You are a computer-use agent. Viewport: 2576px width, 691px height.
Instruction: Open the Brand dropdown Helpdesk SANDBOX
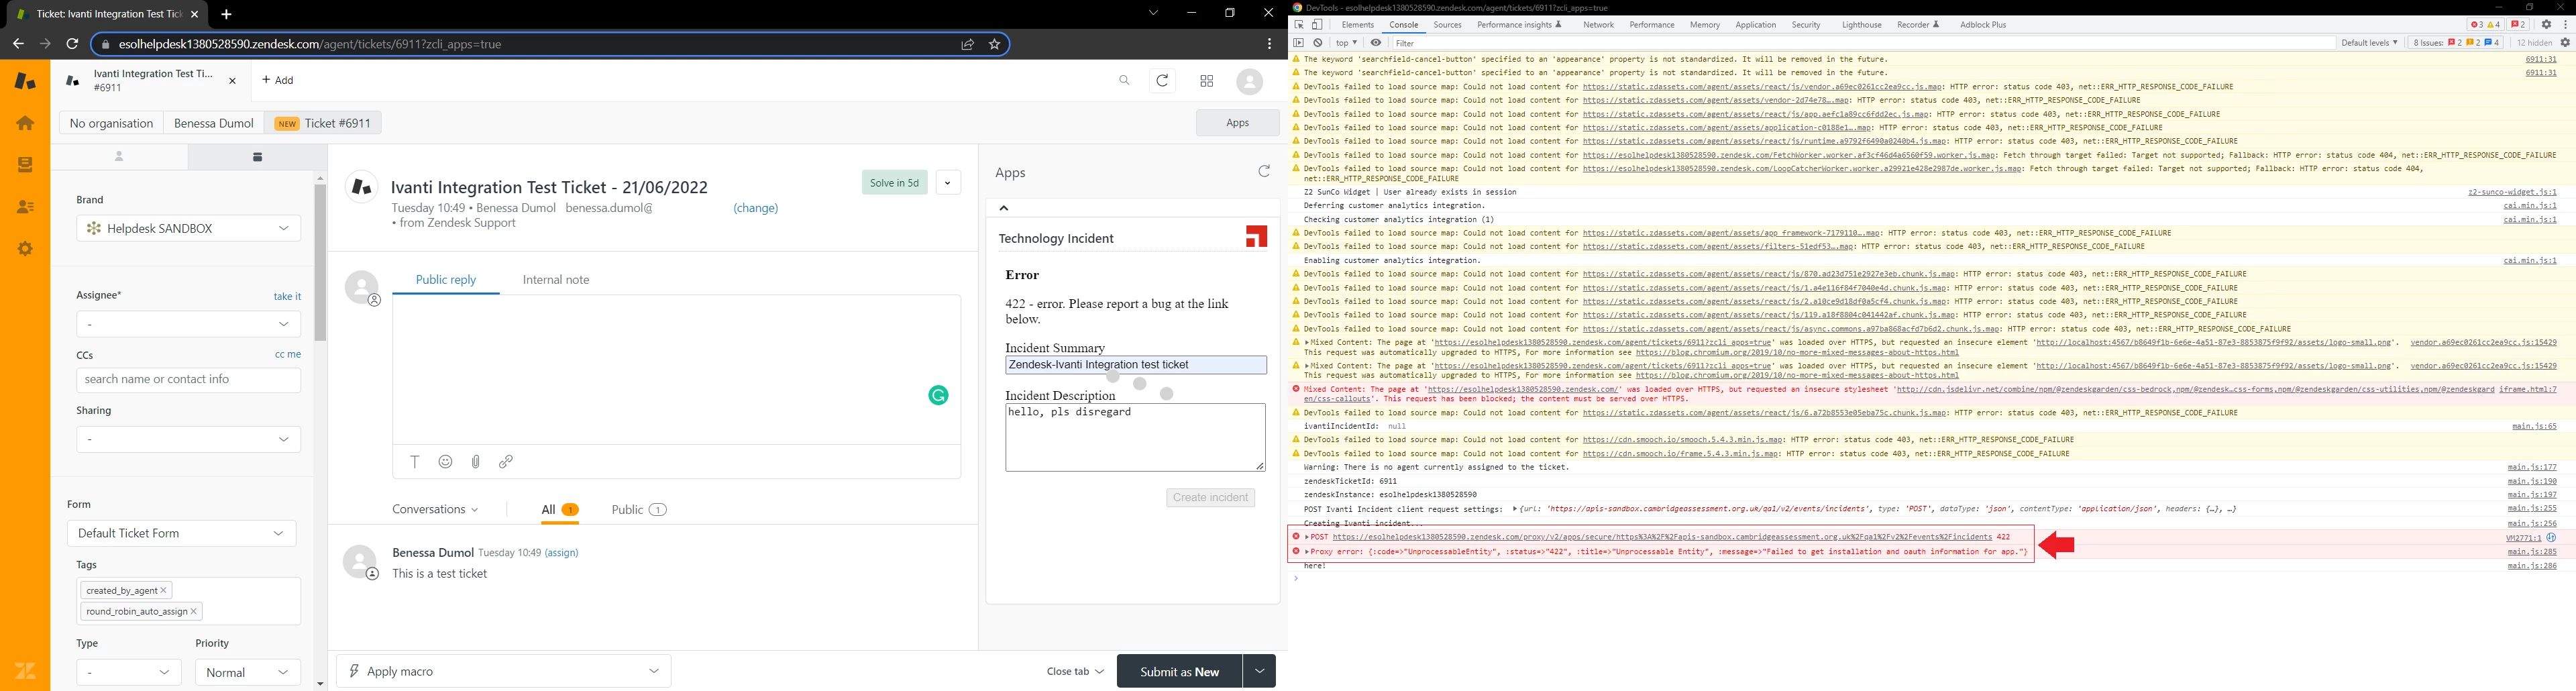pos(188,228)
